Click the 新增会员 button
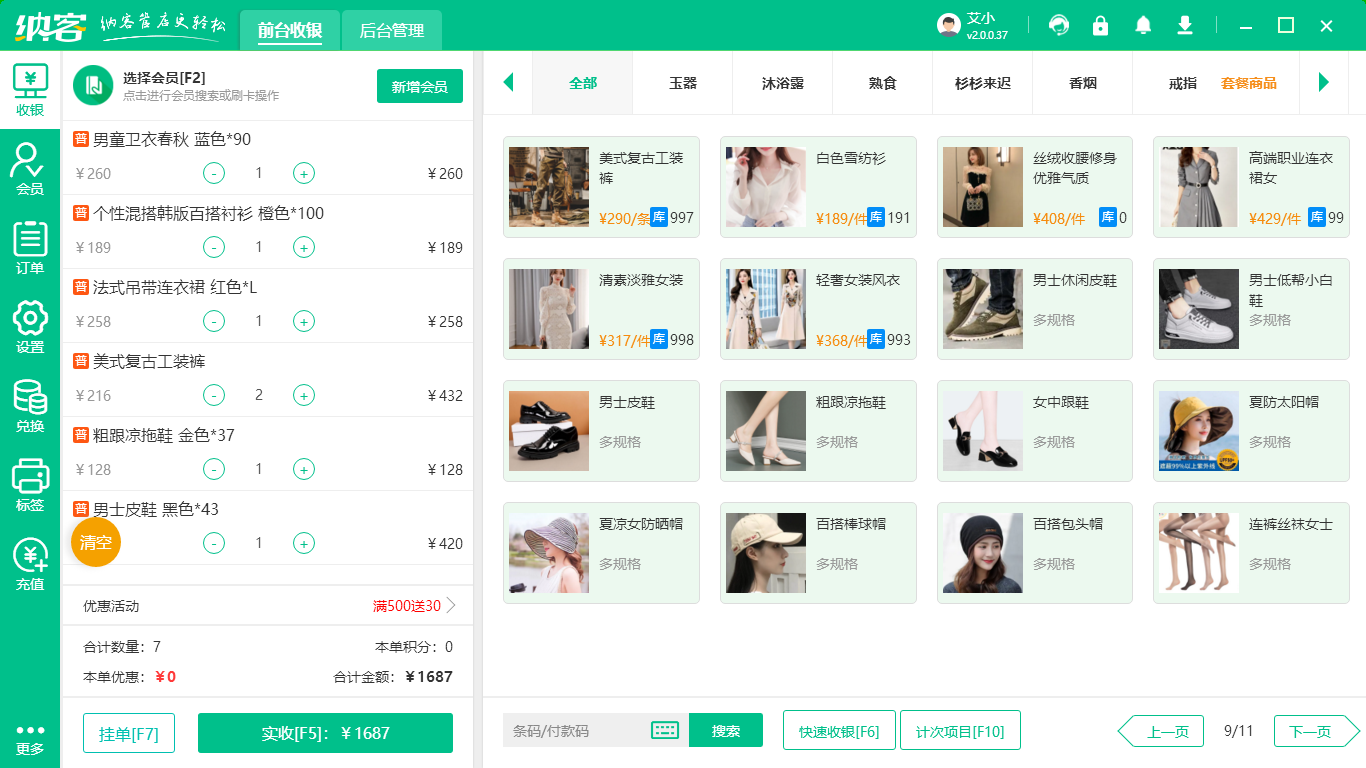 click(x=419, y=86)
